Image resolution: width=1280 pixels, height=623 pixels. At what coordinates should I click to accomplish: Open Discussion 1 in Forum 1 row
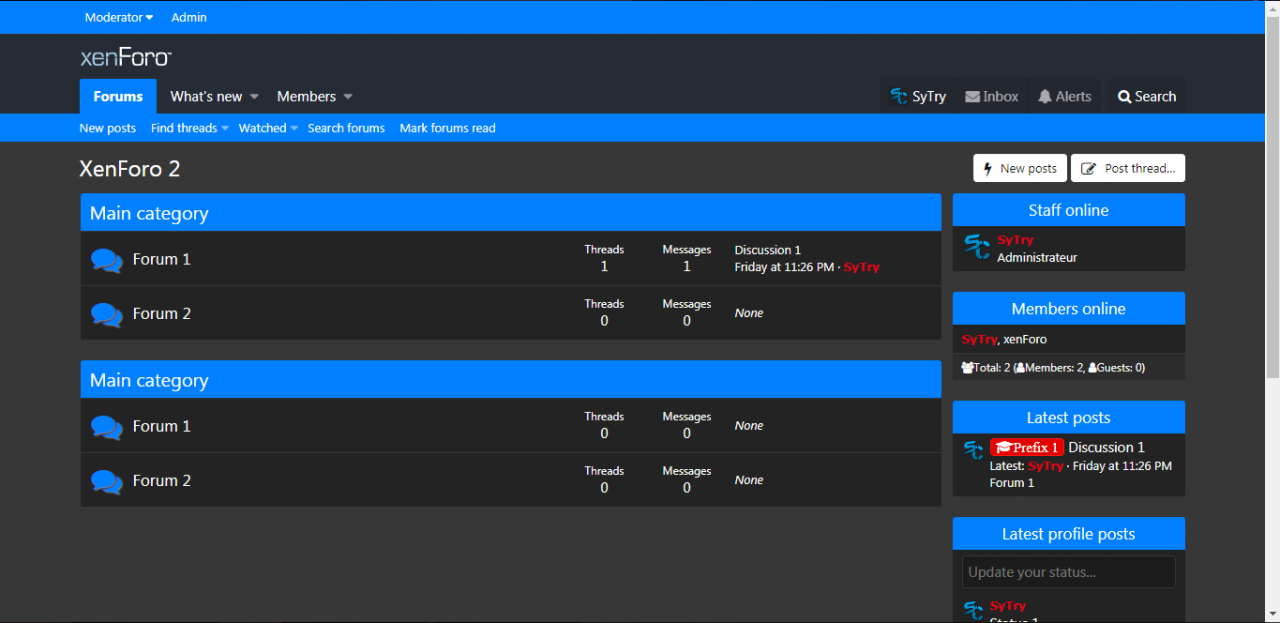tap(768, 250)
